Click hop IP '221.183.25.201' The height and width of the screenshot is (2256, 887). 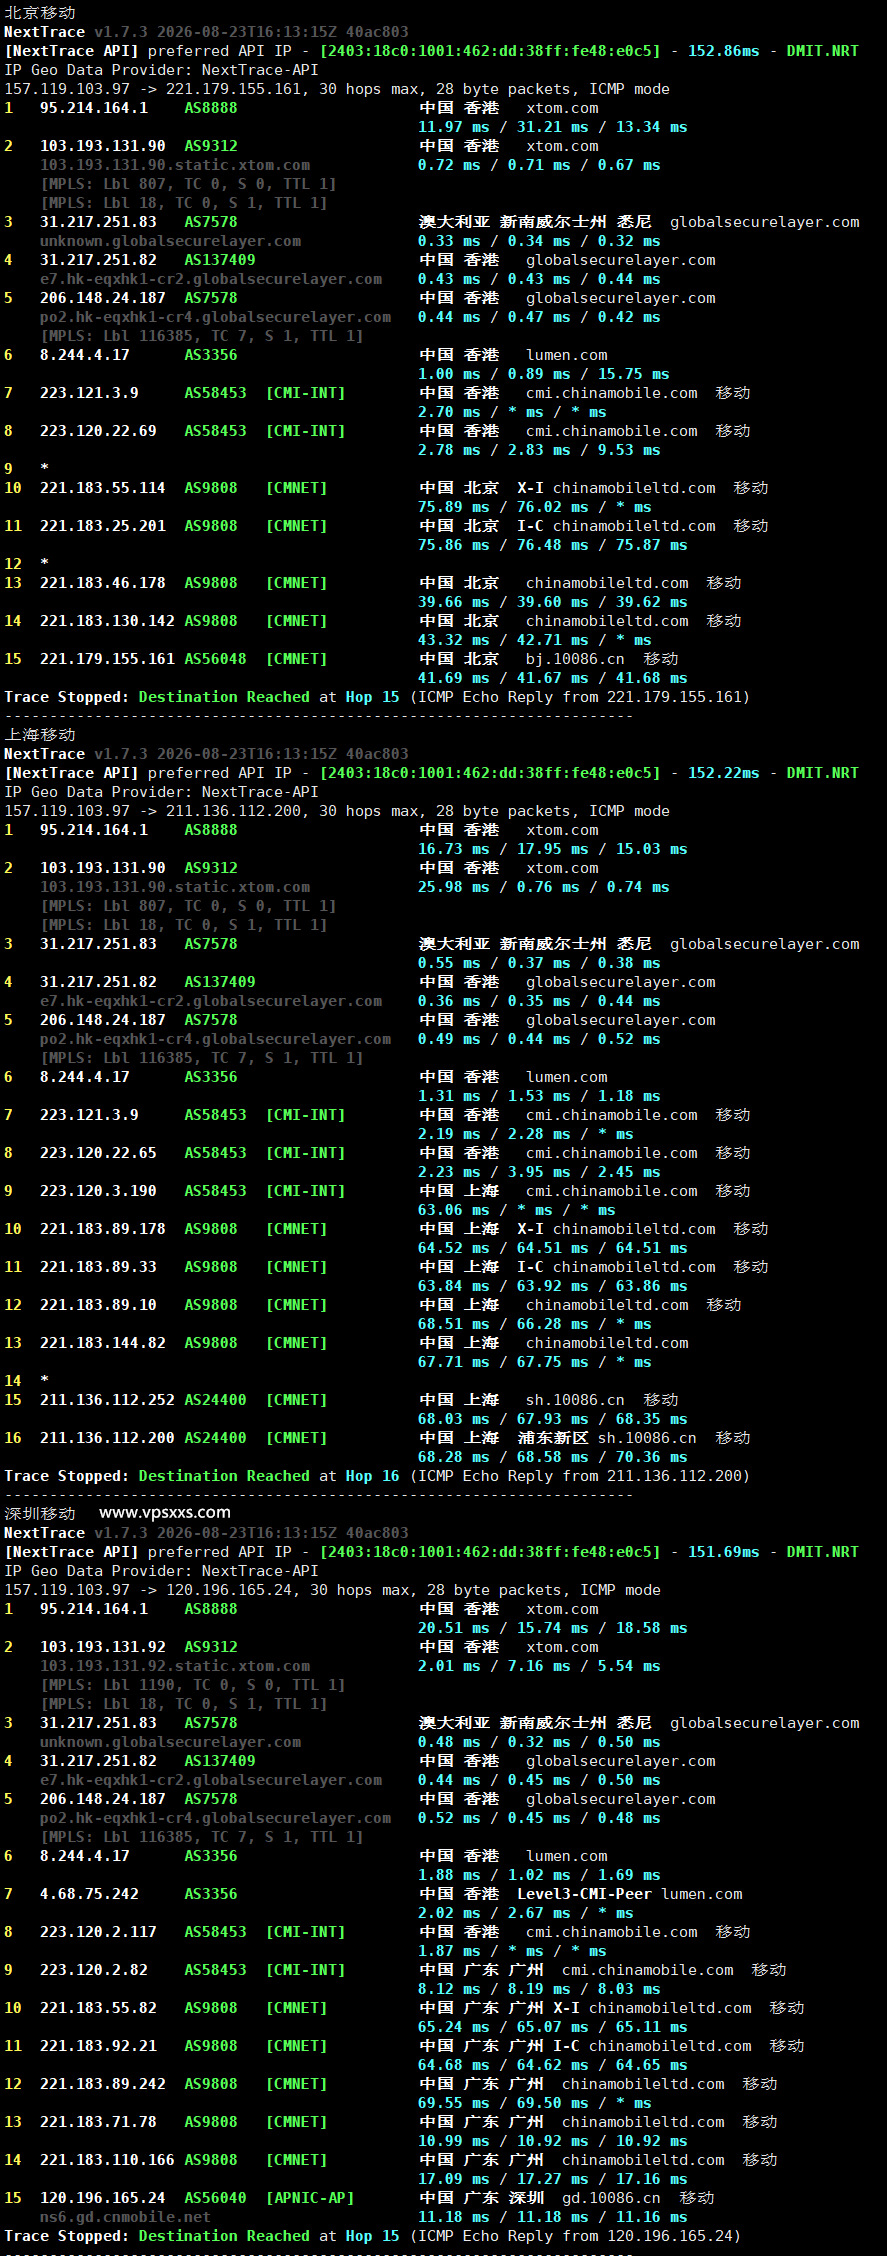pos(103,526)
